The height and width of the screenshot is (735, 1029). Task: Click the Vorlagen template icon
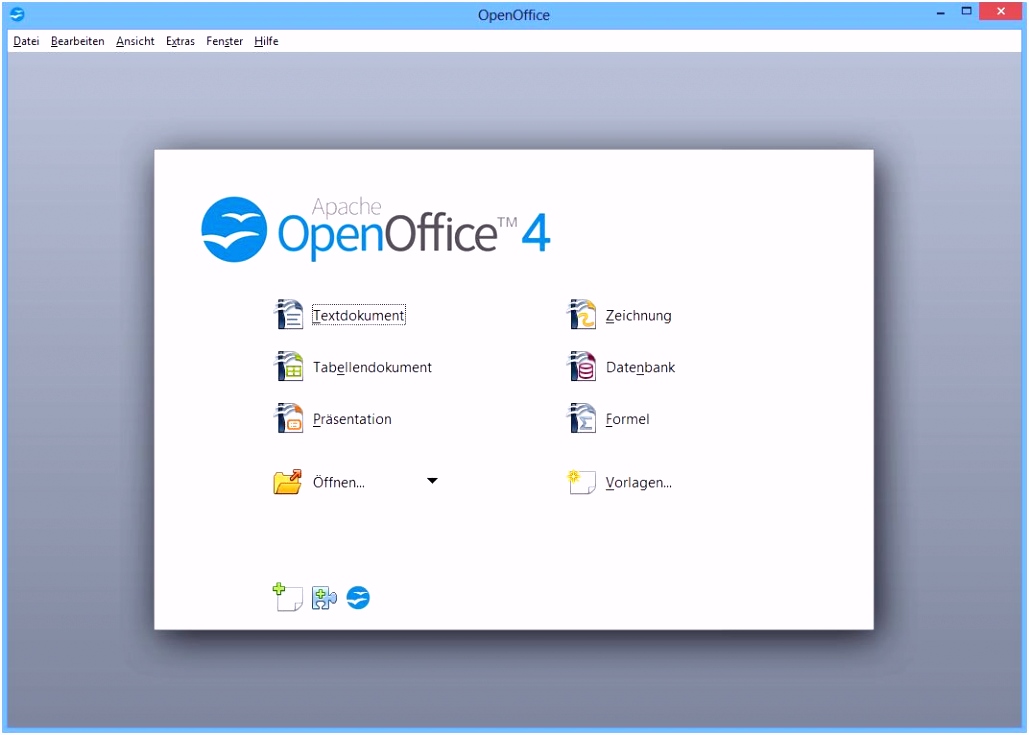[581, 482]
